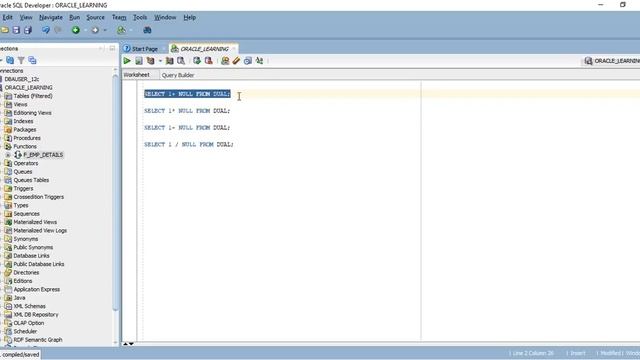
Task: Click the Filter funnel icon in Connections panel
Action: tap(21, 60)
